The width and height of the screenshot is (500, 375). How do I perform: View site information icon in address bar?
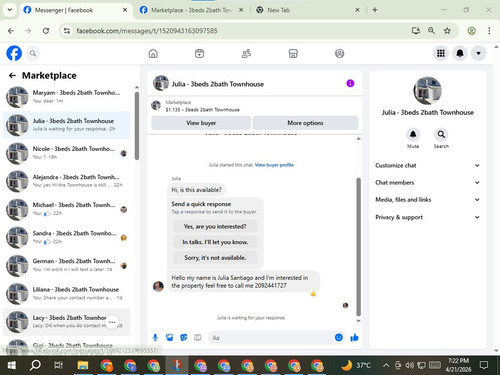click(x=67, y=31)
